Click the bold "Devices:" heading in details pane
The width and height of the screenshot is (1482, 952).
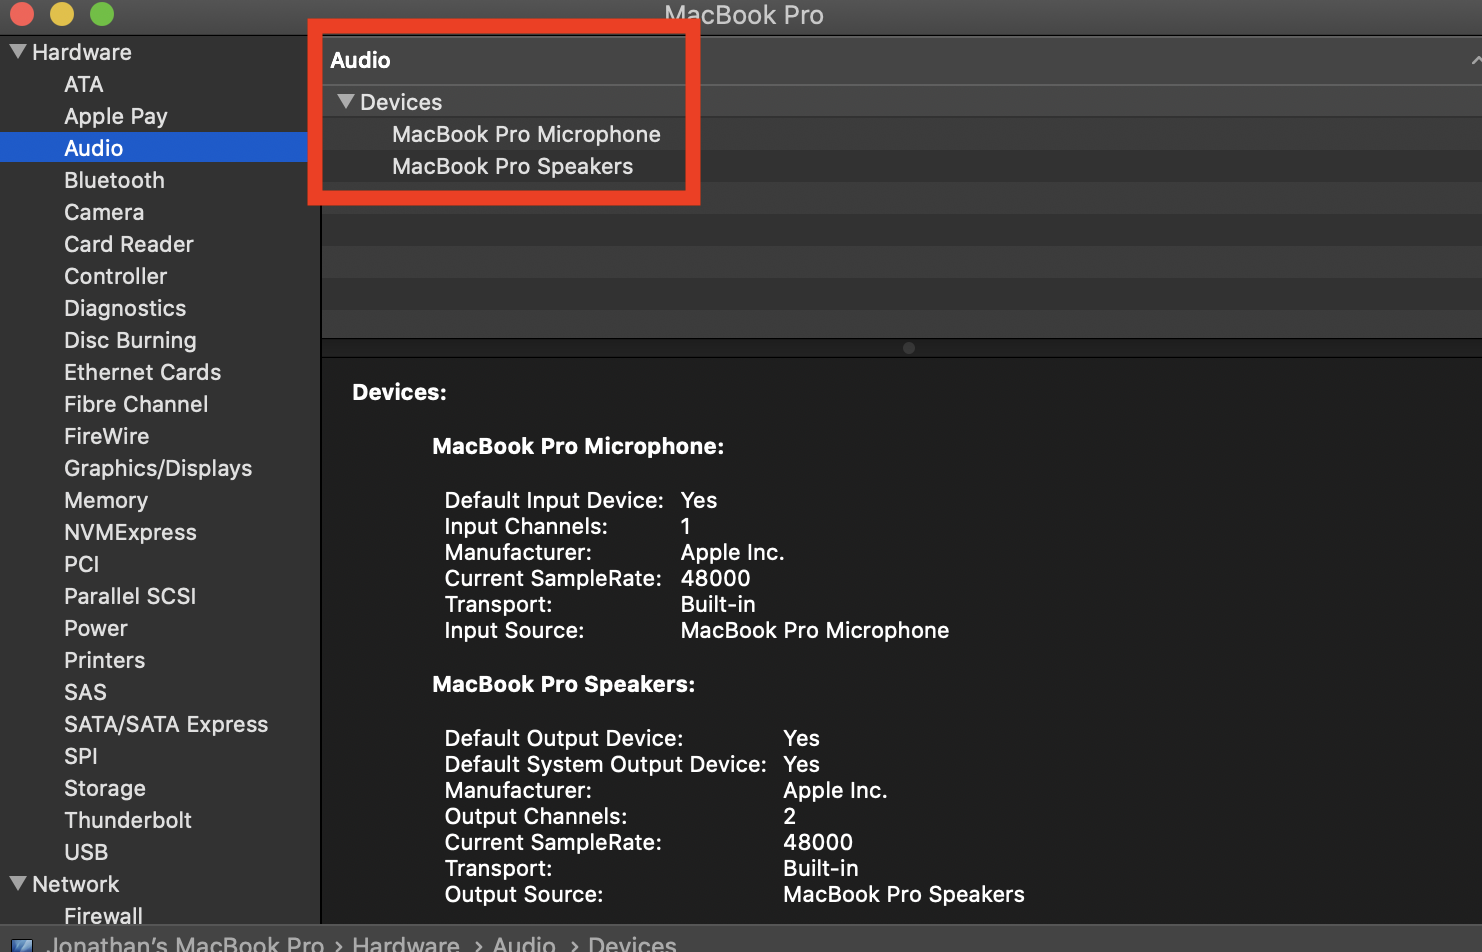pyautogui.click(x=399, y=392)
